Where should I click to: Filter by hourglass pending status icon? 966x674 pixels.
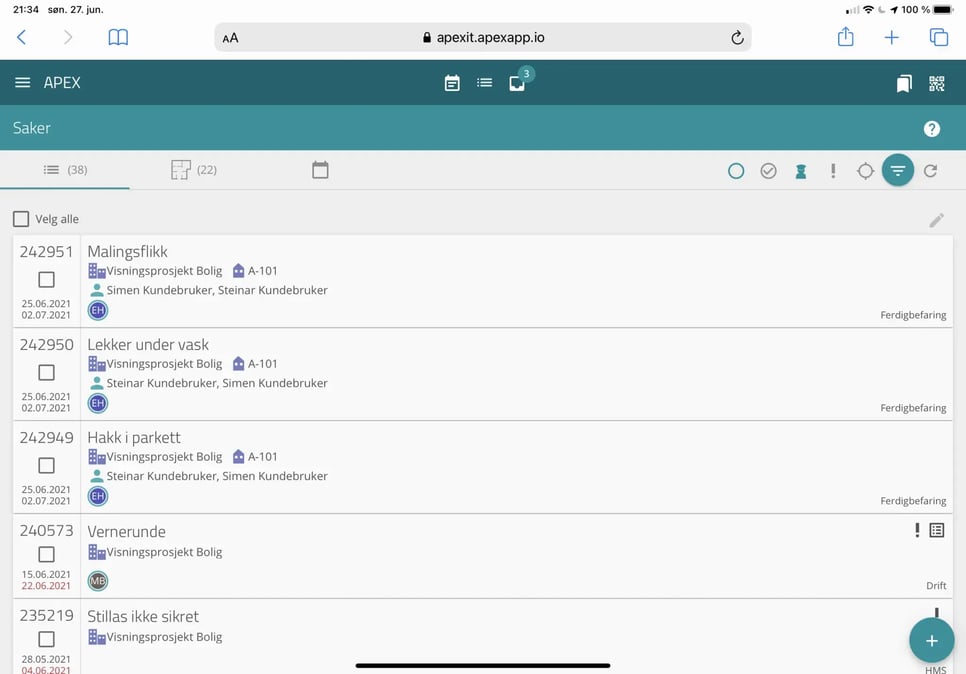click(800, 171)
